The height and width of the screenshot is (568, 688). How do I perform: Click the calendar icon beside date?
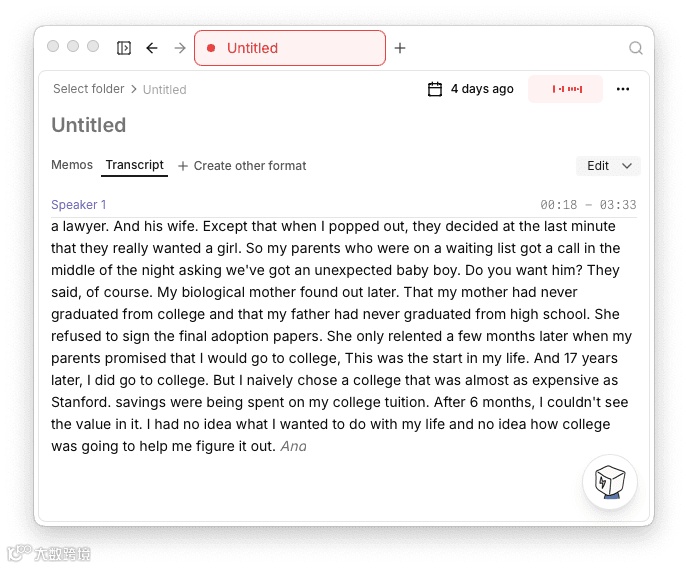pos(435,89)
